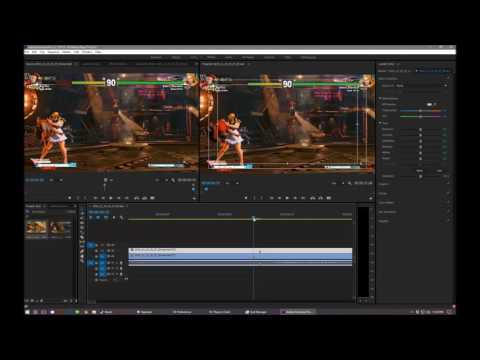Expand the HSL Secondary section
The image size is (480, 360).
click(x=387, y=212)
